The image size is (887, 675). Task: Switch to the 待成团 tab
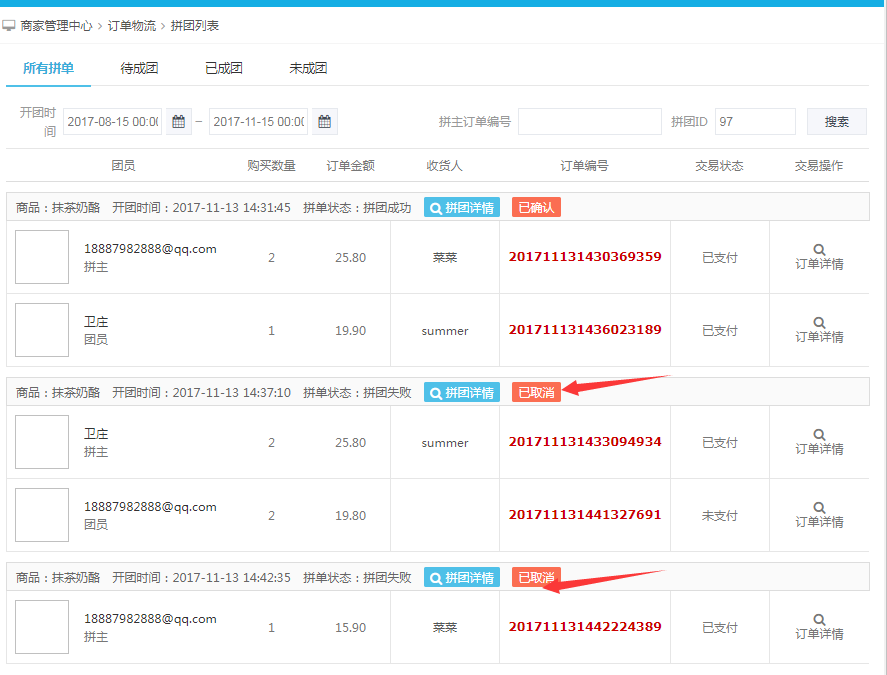pyautogui.click(x=139, y=69)
